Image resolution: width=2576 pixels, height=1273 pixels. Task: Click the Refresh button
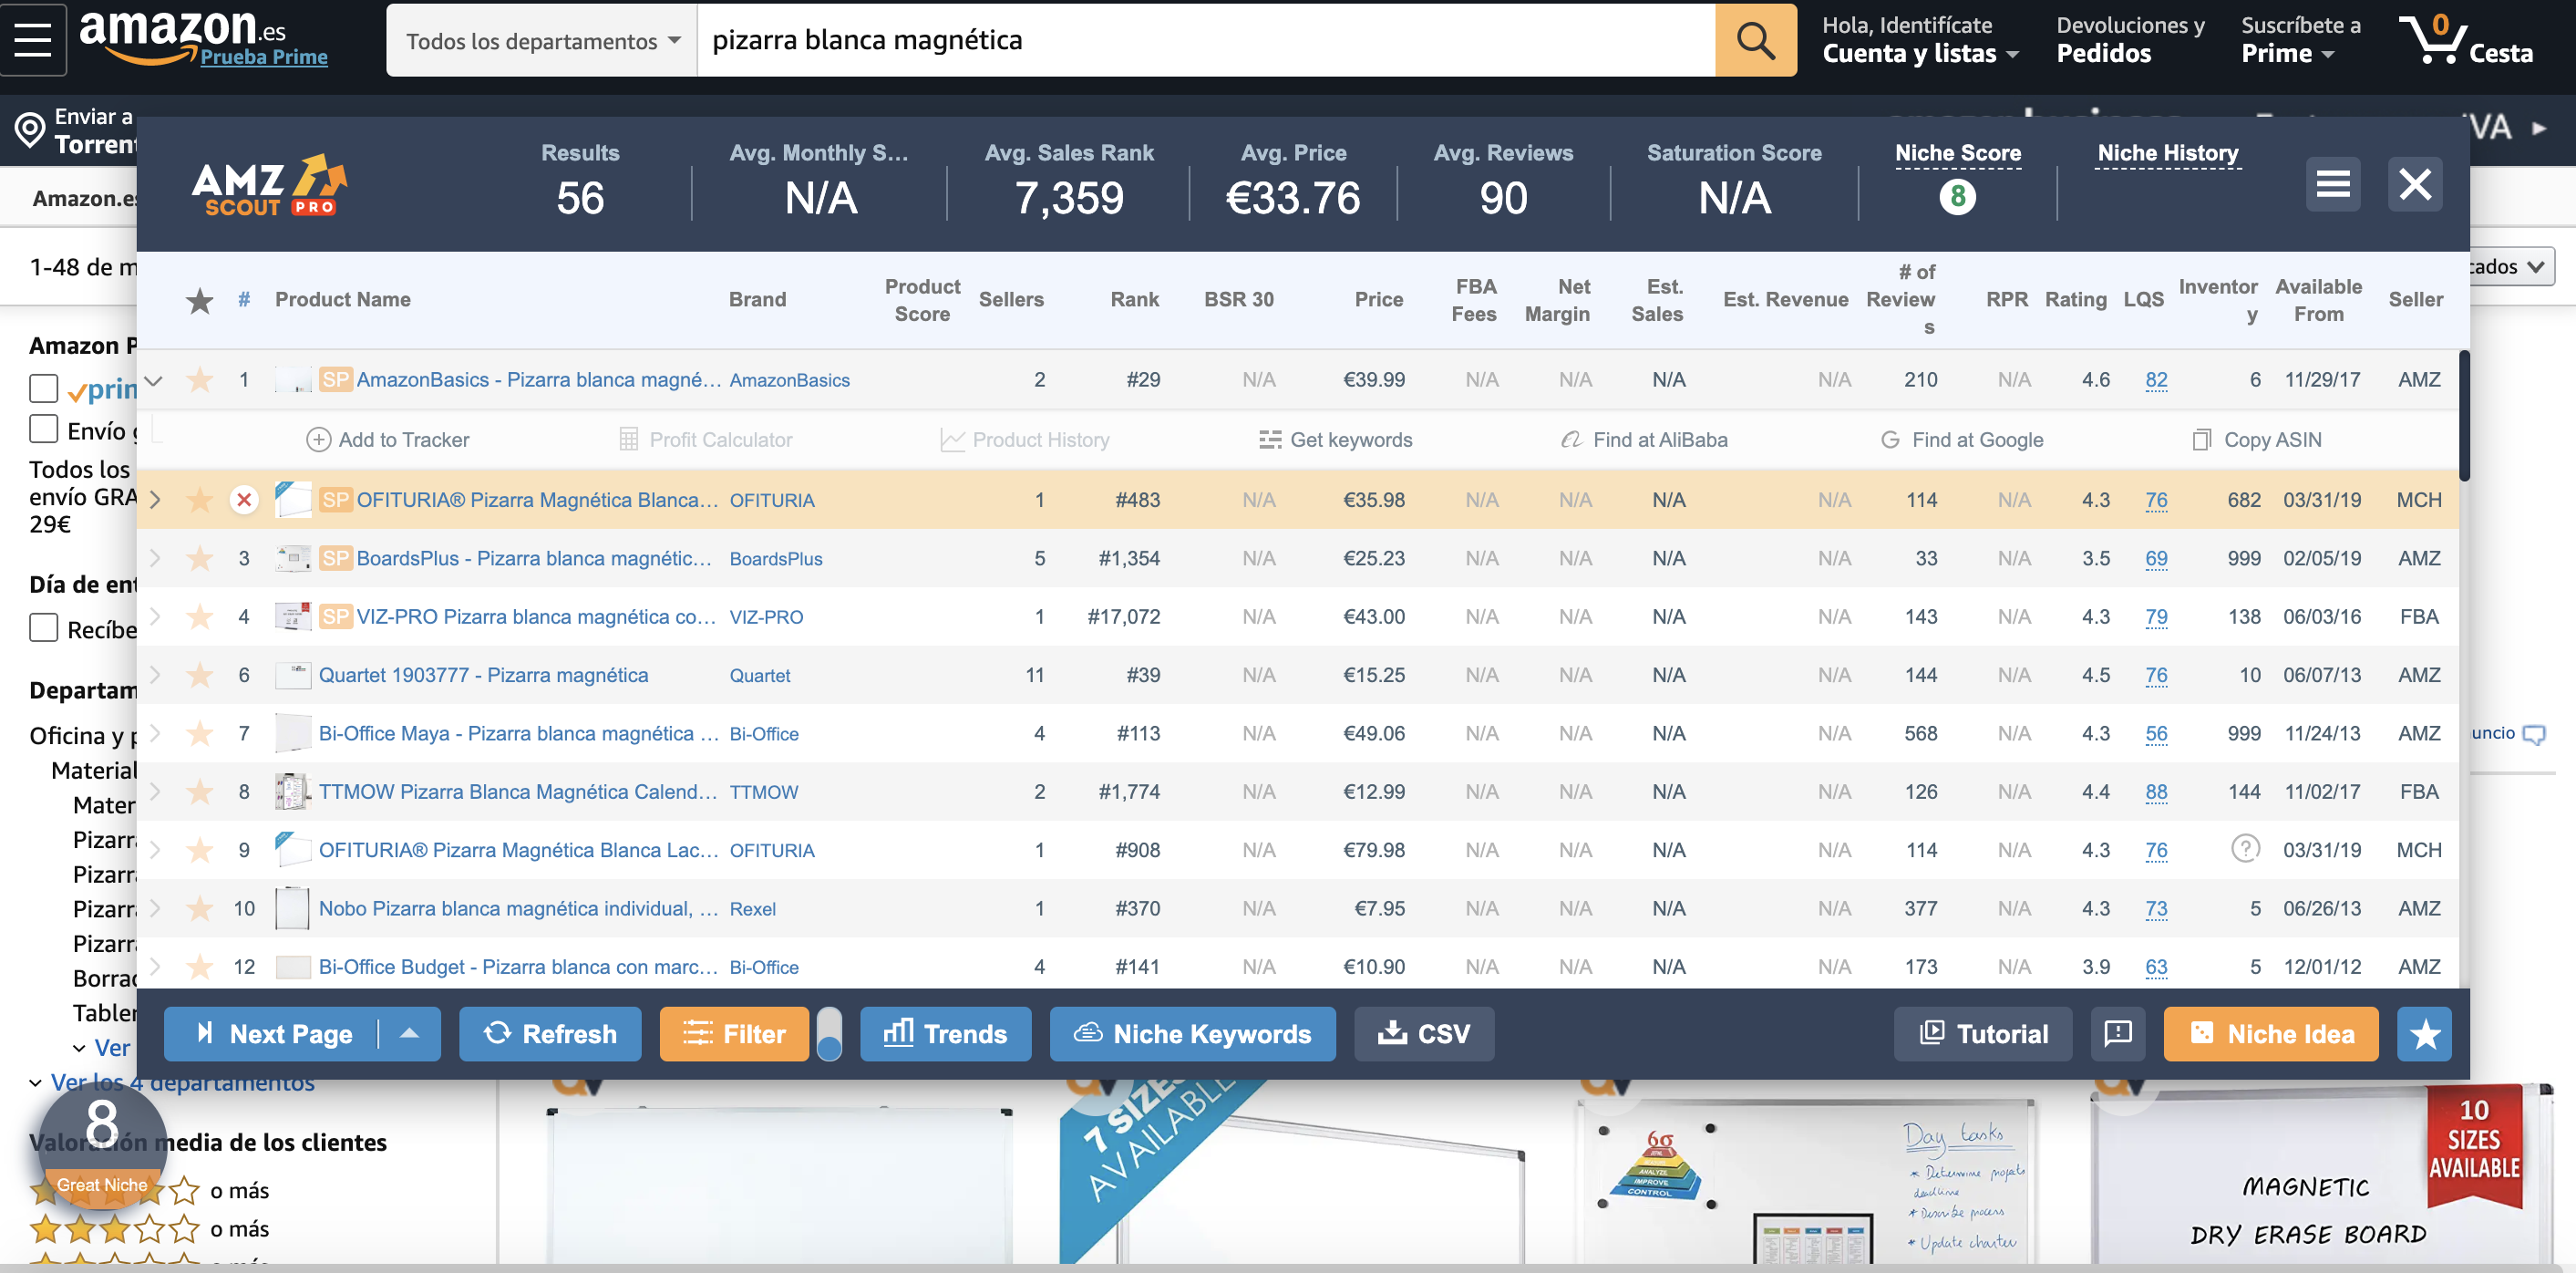pyautogui.click(x=550, y=1034)
